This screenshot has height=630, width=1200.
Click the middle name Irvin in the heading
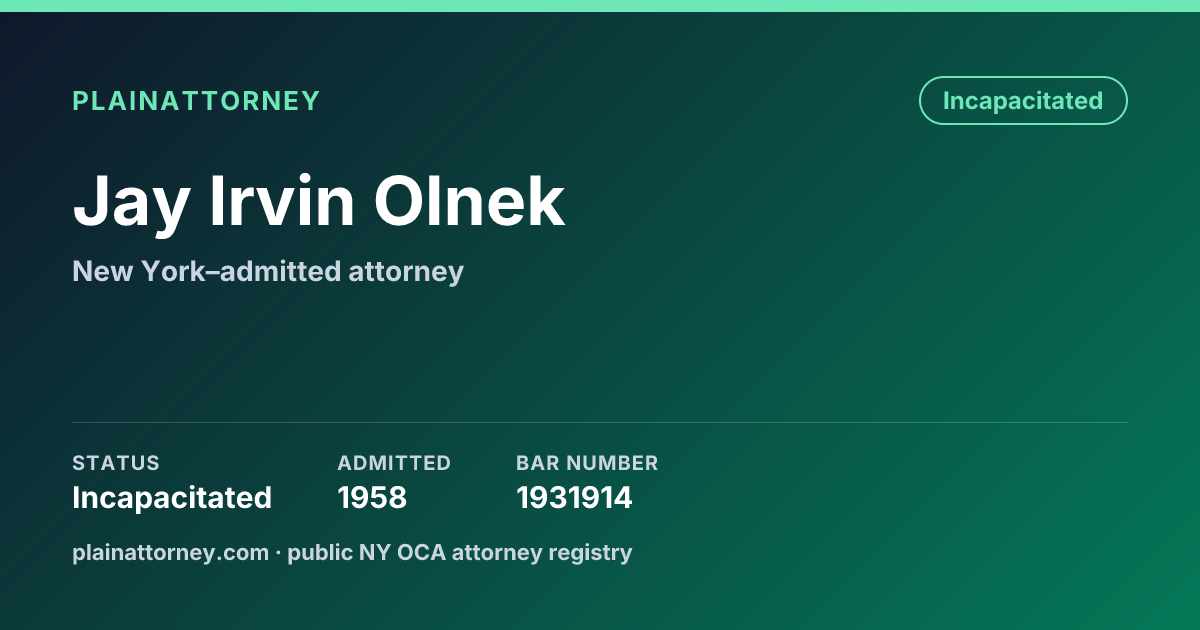pos(282,201)
